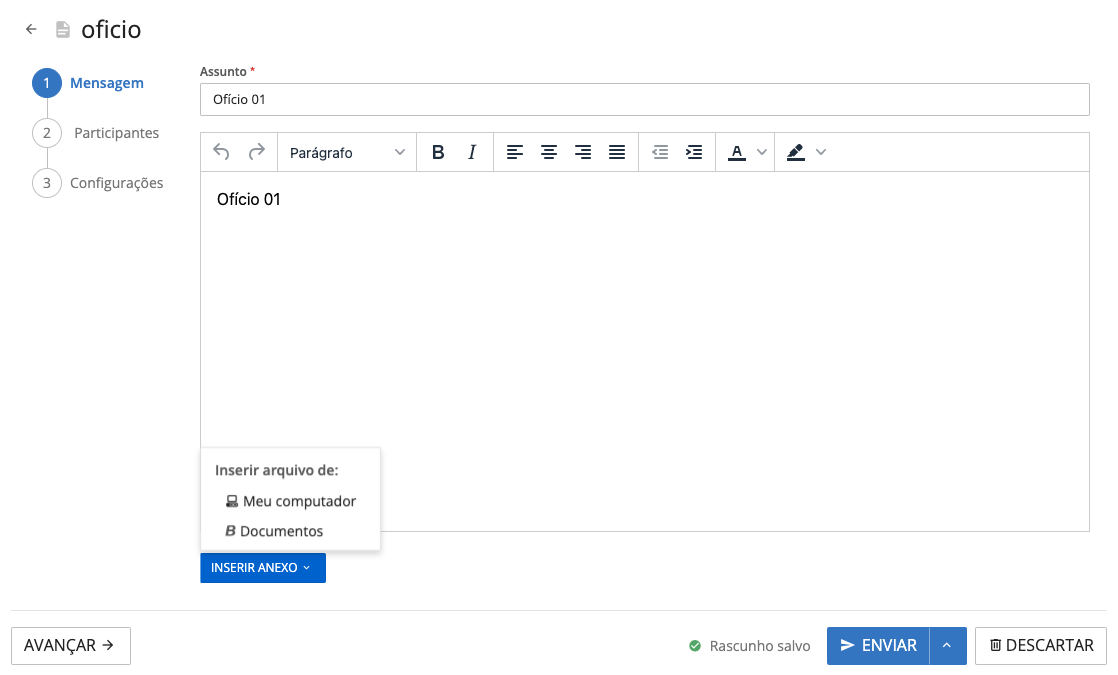Decrease paragraph indent
This screenshot has height=675, width=1118.
pos(660,152)
